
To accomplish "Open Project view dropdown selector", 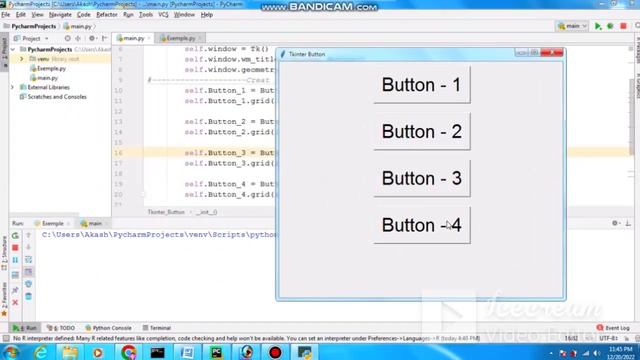I will [x=31, y=38].
